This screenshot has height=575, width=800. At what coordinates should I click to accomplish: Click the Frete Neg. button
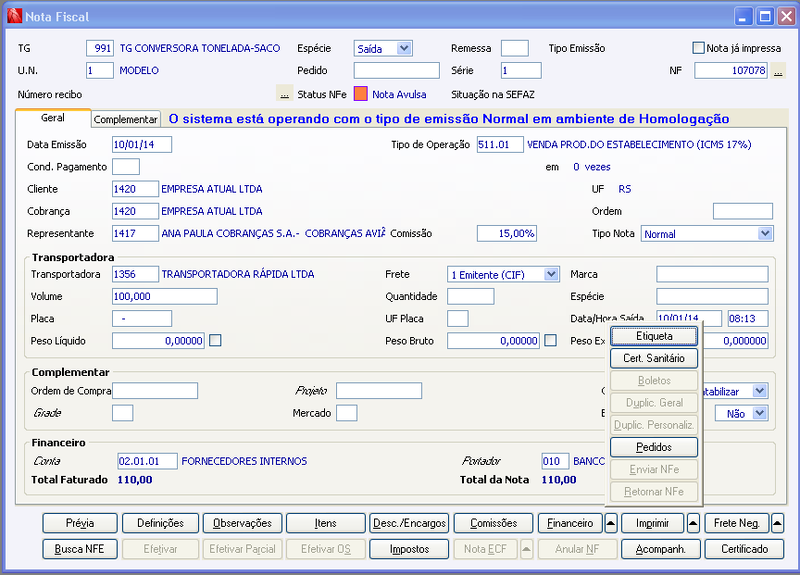[737, 523]
